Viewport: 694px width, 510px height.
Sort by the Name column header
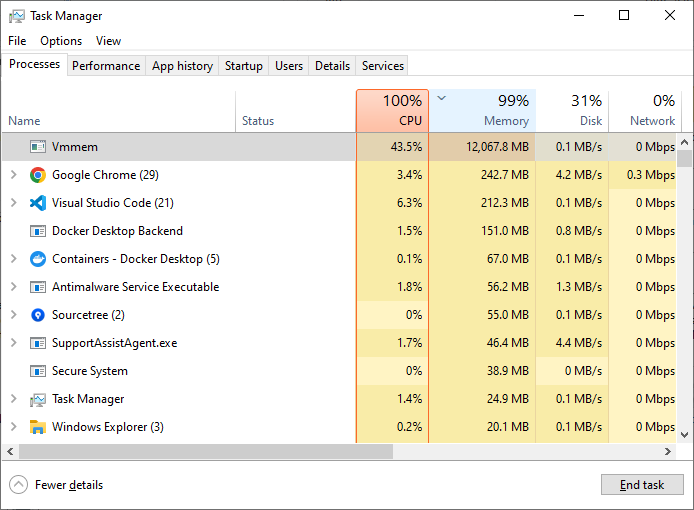(119, 111)
